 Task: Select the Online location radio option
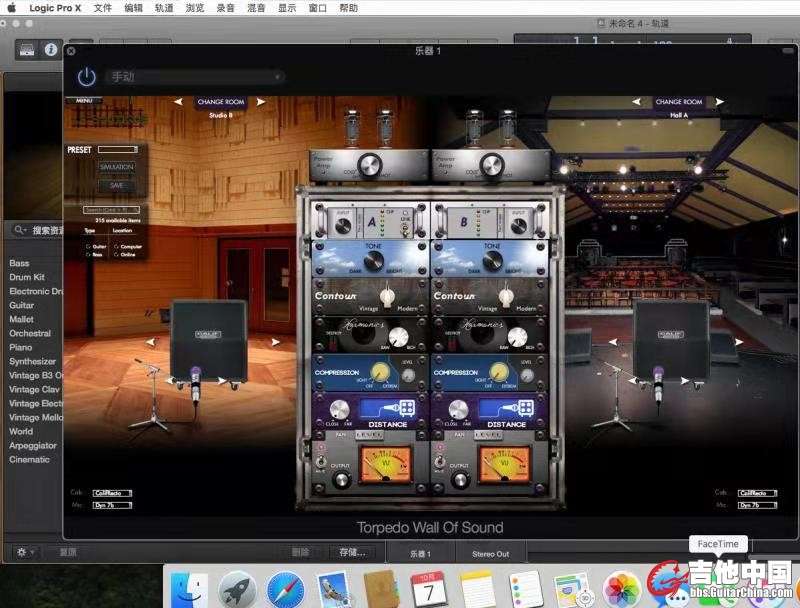tap(117, 254)
